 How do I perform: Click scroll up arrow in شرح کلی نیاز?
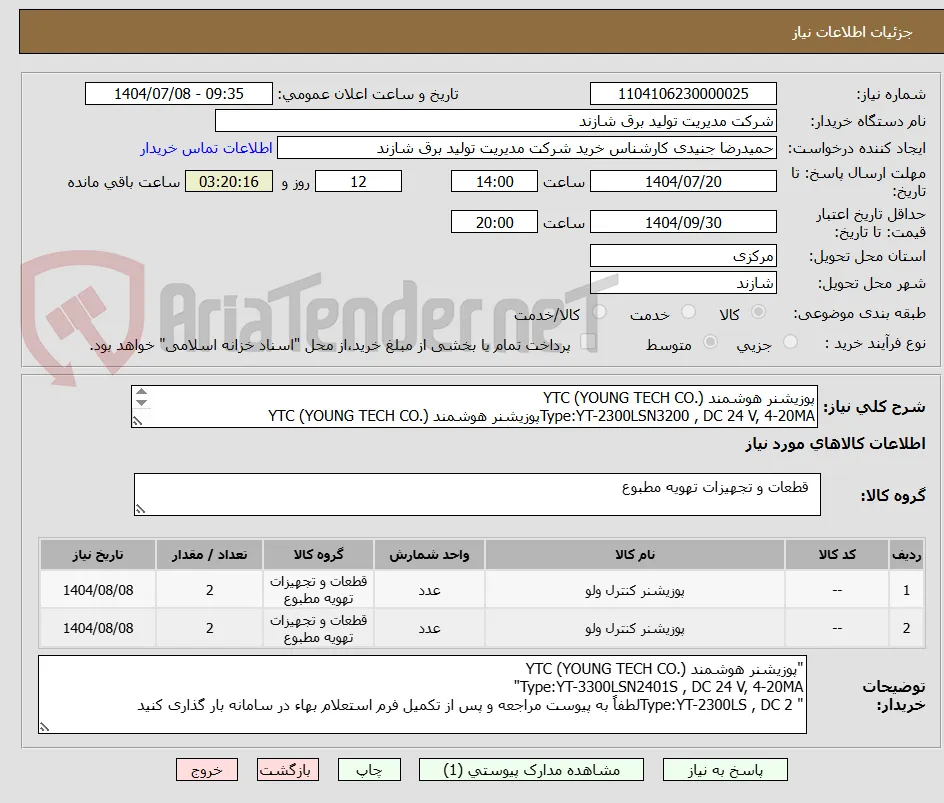click(141, 392)
